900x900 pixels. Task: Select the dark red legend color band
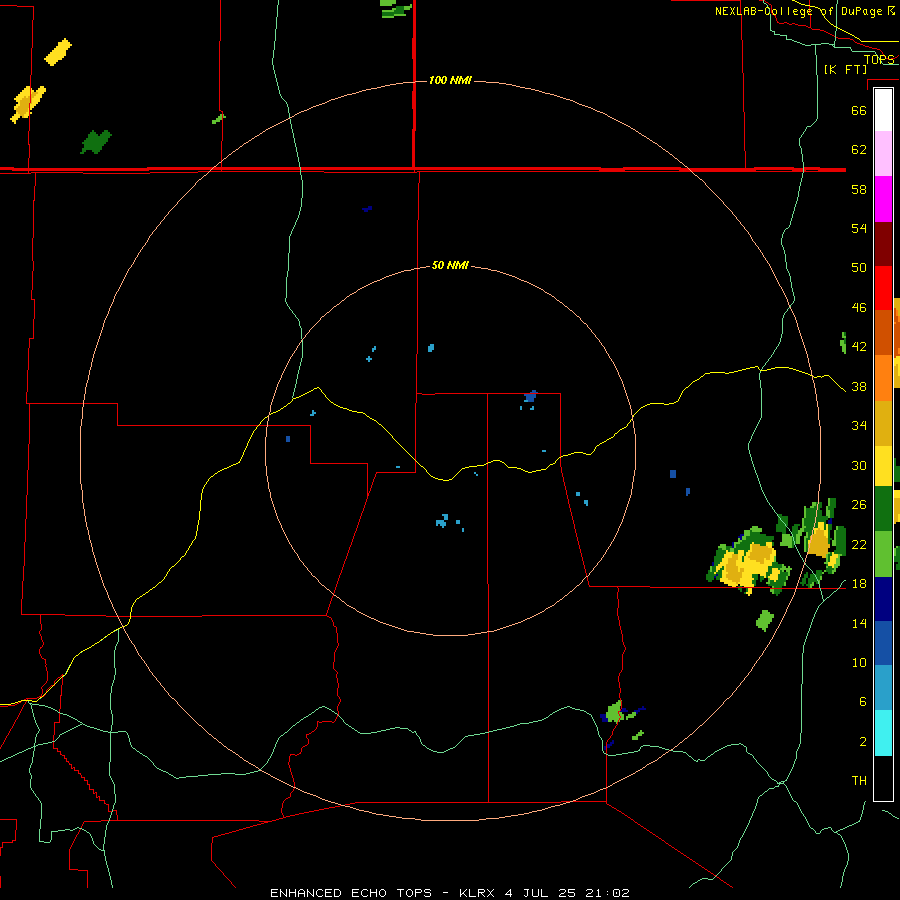click(x=883, y=245)
